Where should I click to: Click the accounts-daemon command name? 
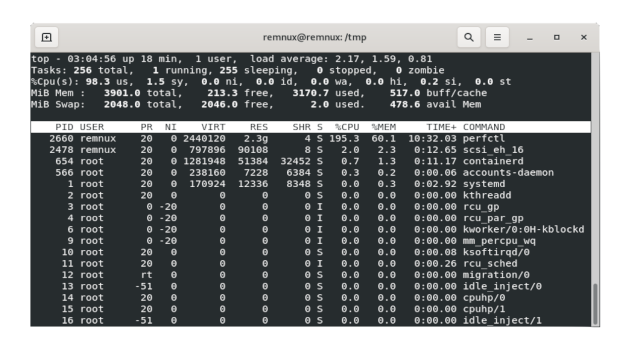click(x=508, y=173)
